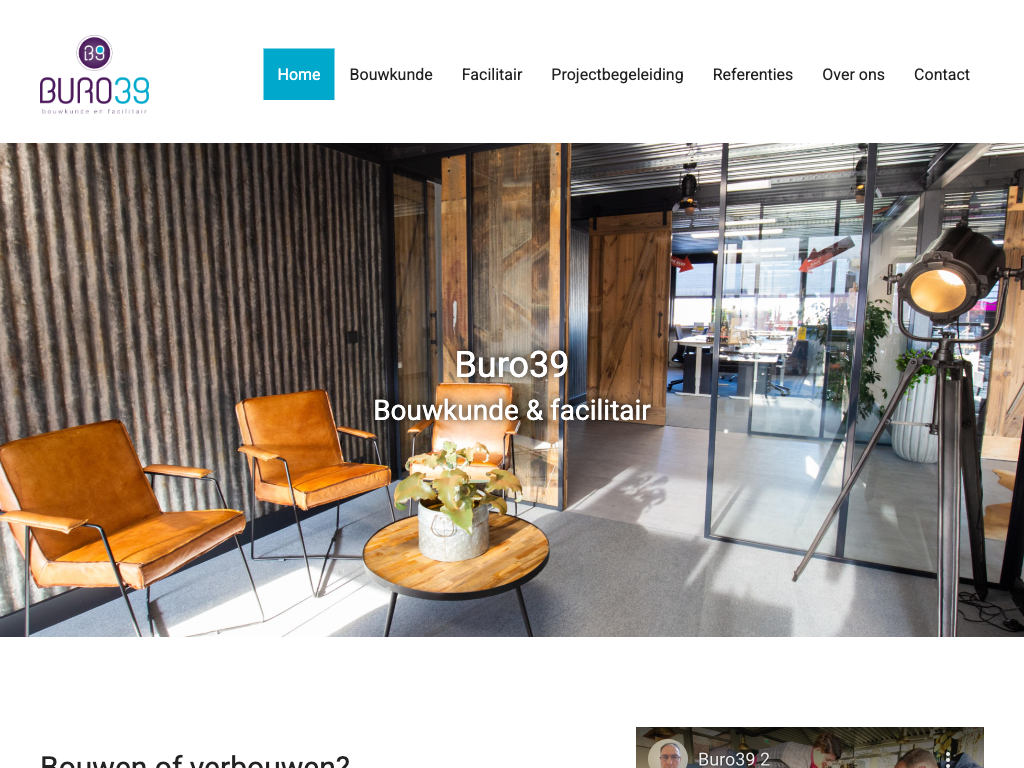Click the Buro39 logo in the header
The image size is (1024, 768).
click(x=95, y=74)
